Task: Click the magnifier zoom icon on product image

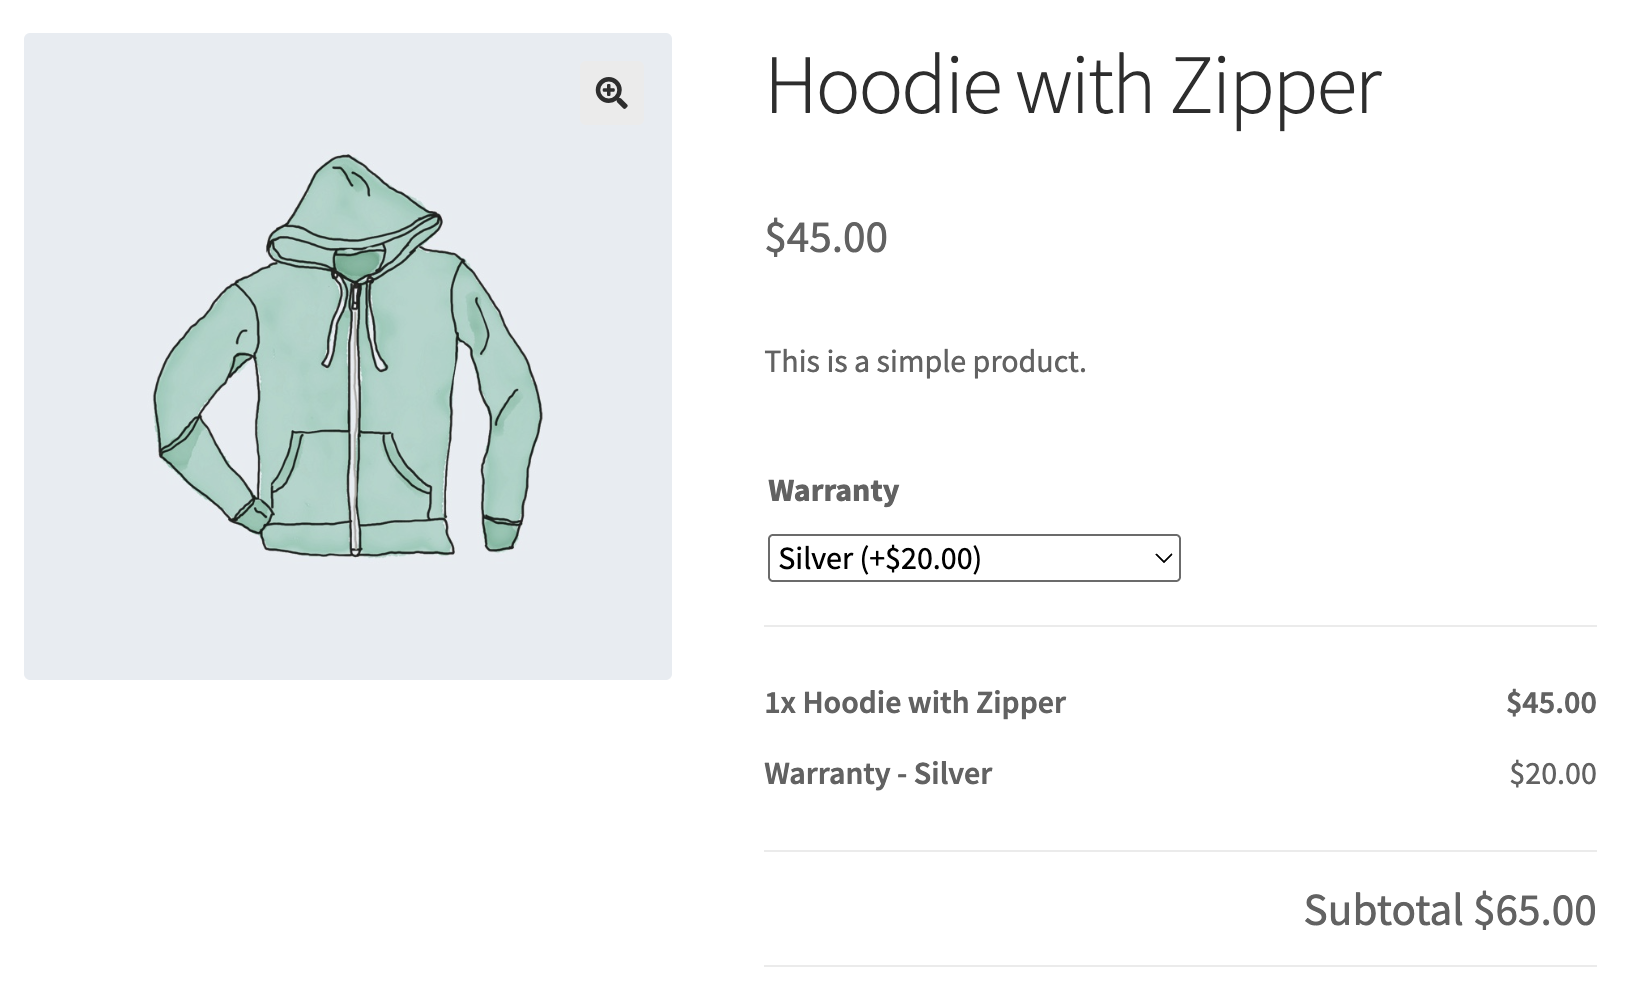Action: pos(611,93)
